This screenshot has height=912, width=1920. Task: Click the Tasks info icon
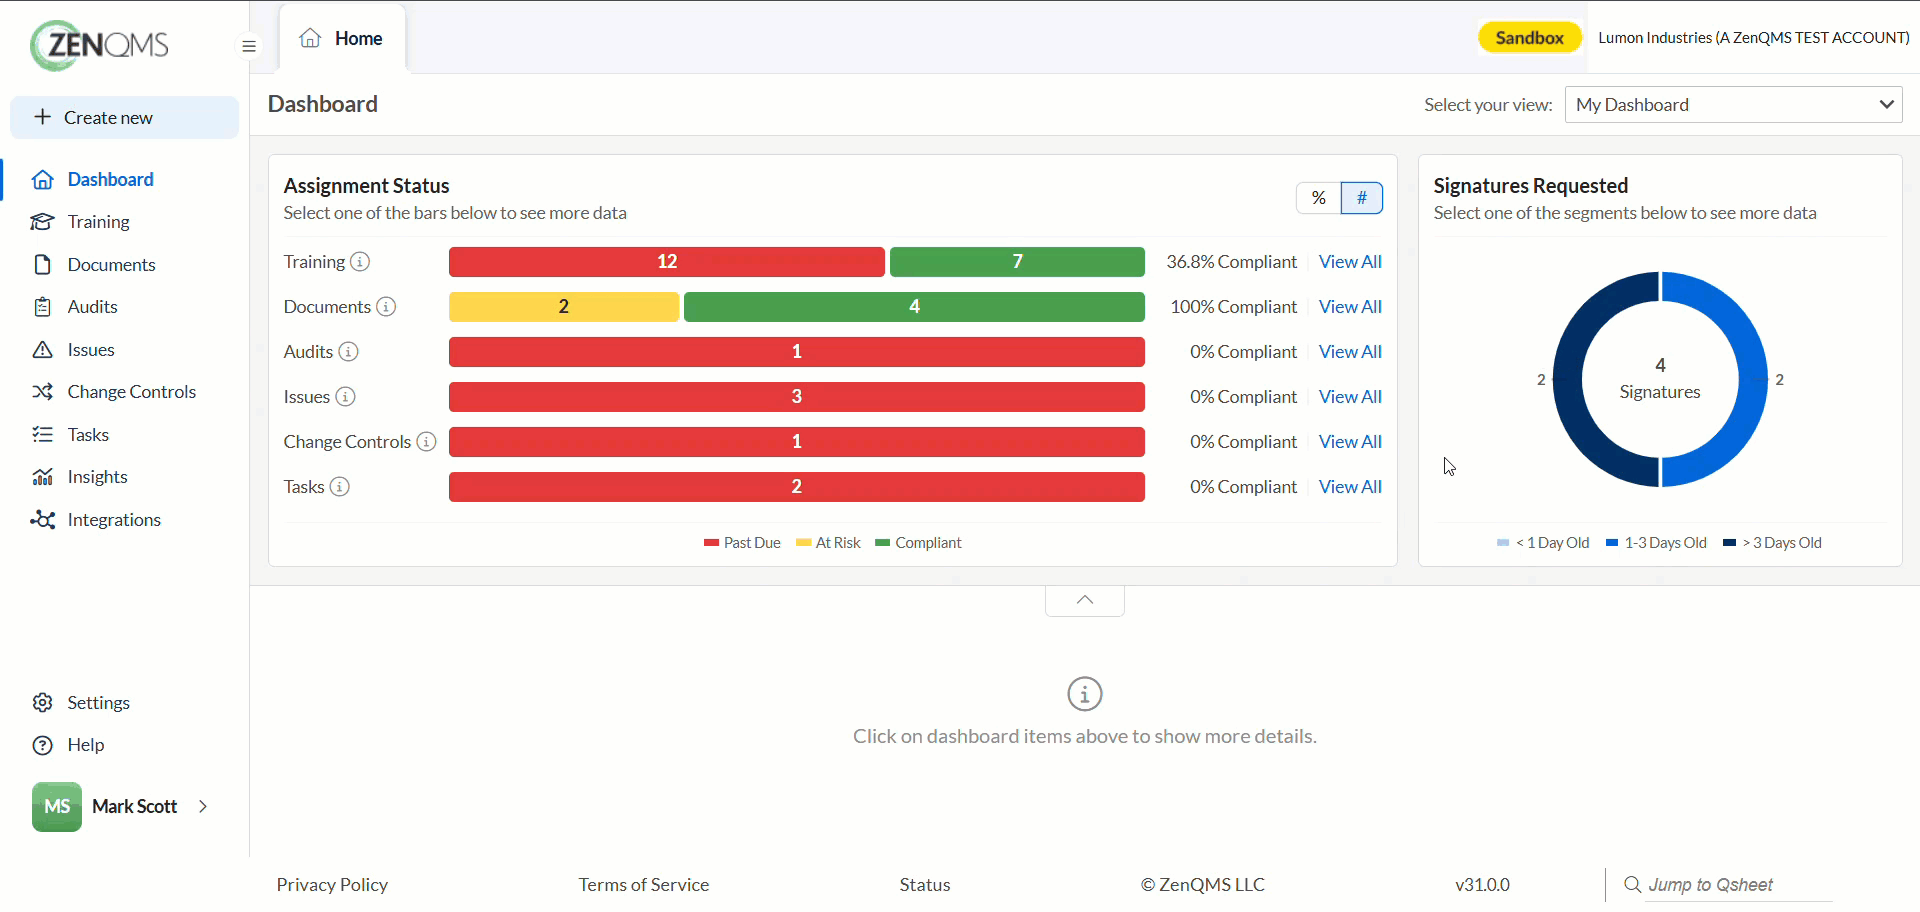point(340,487)
